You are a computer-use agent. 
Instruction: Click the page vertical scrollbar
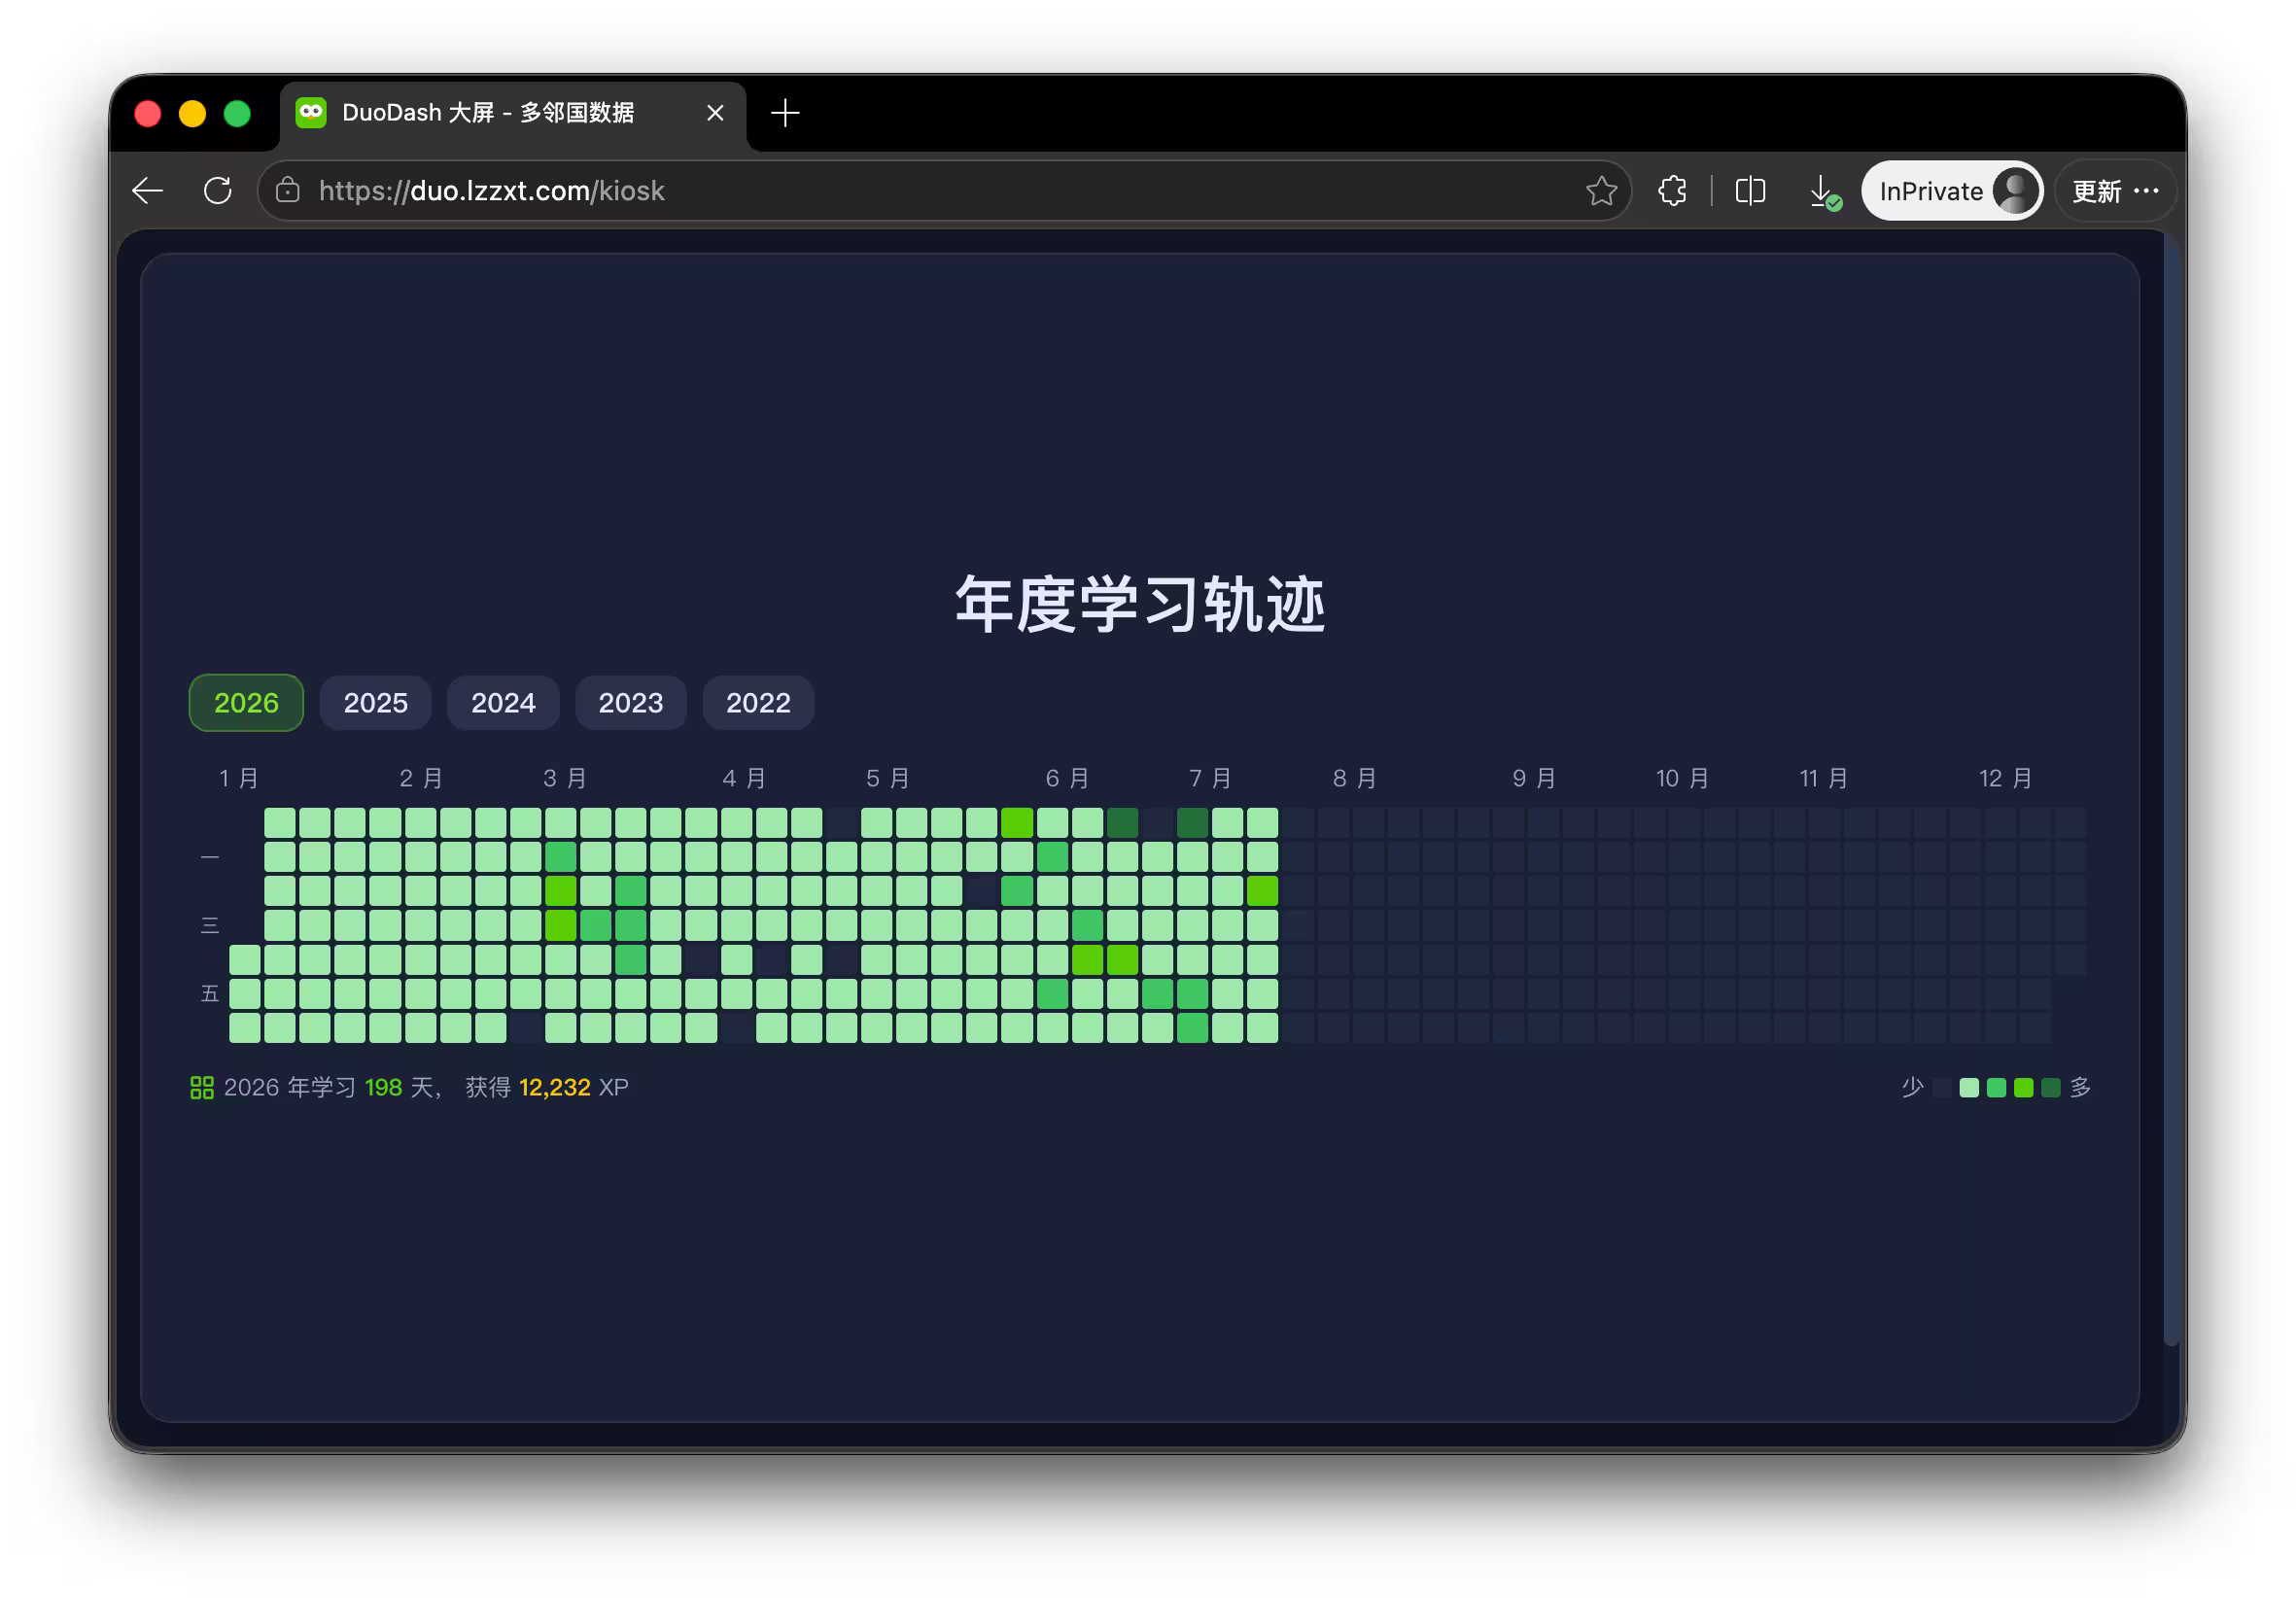point(2171,790)
